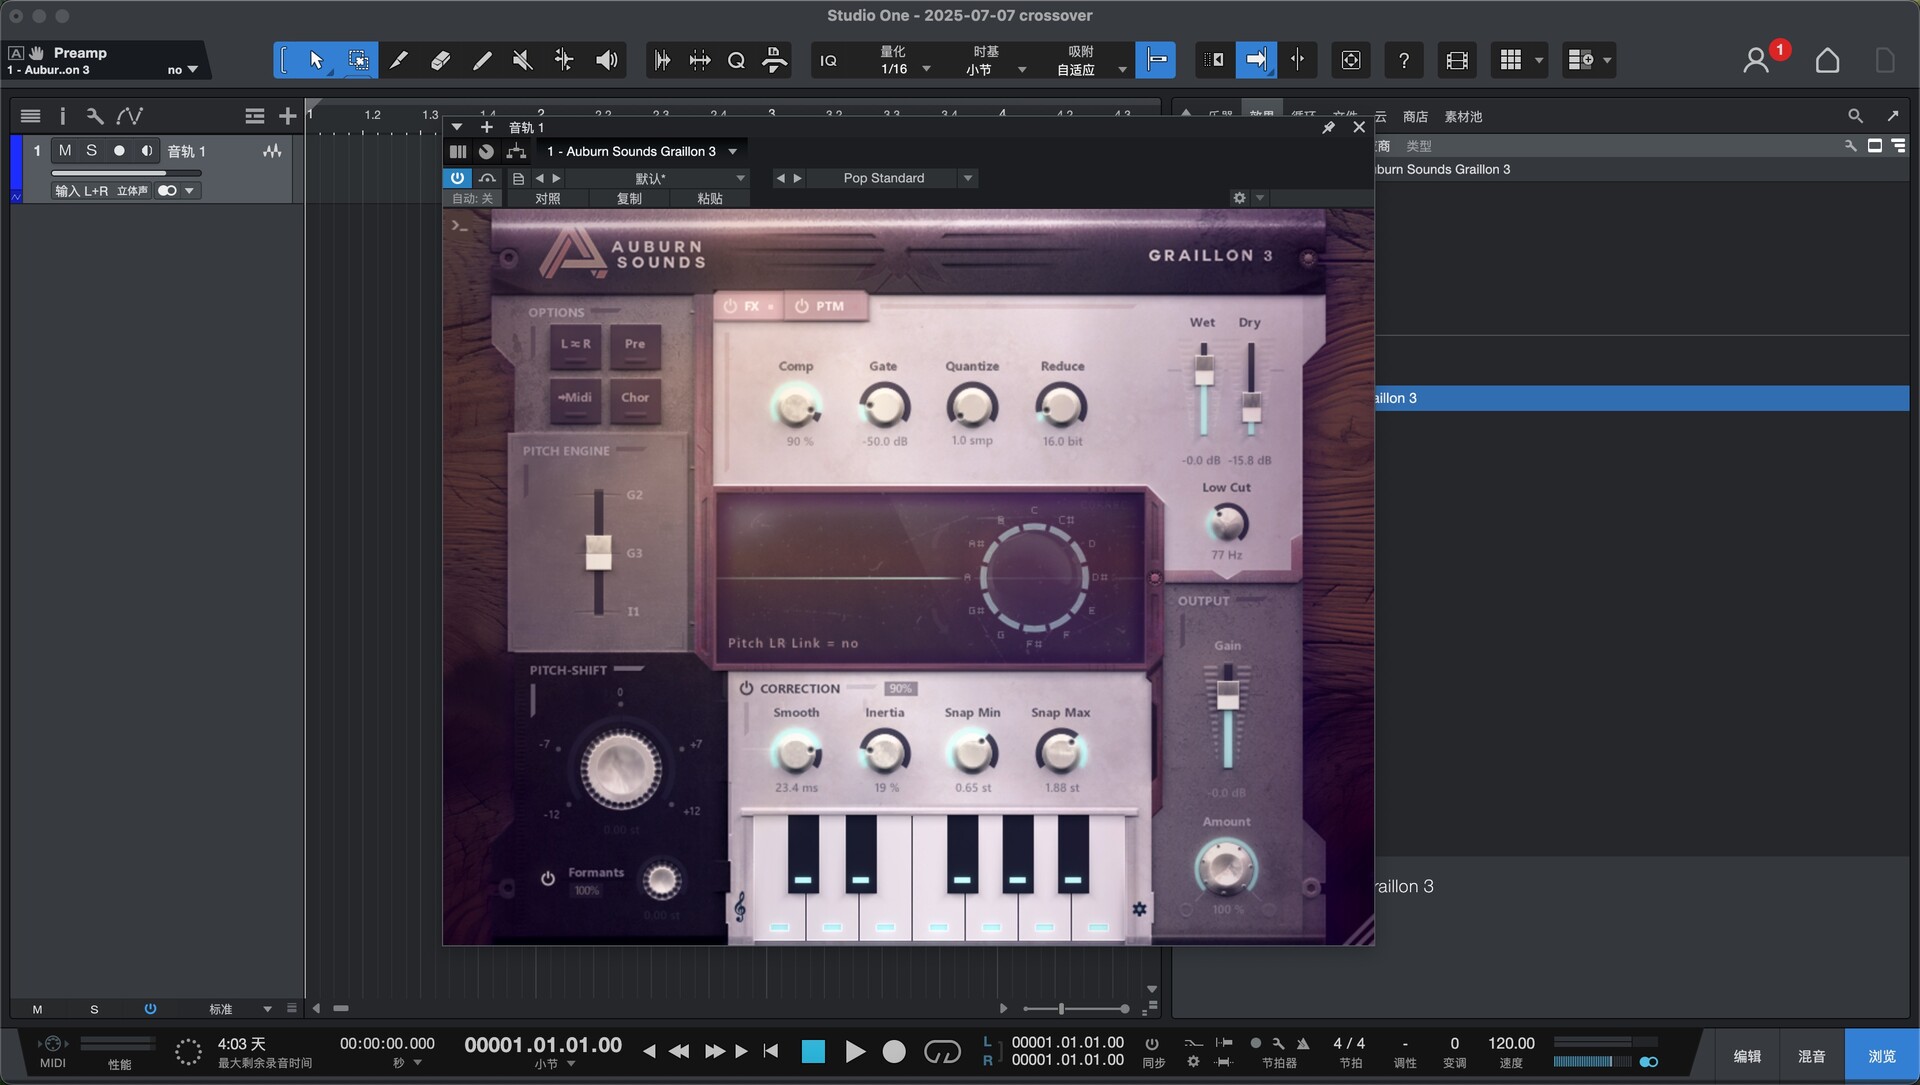Screen dimensions: 1920x1085
Task: Select the Mute tool
Action: coord(522,60)
